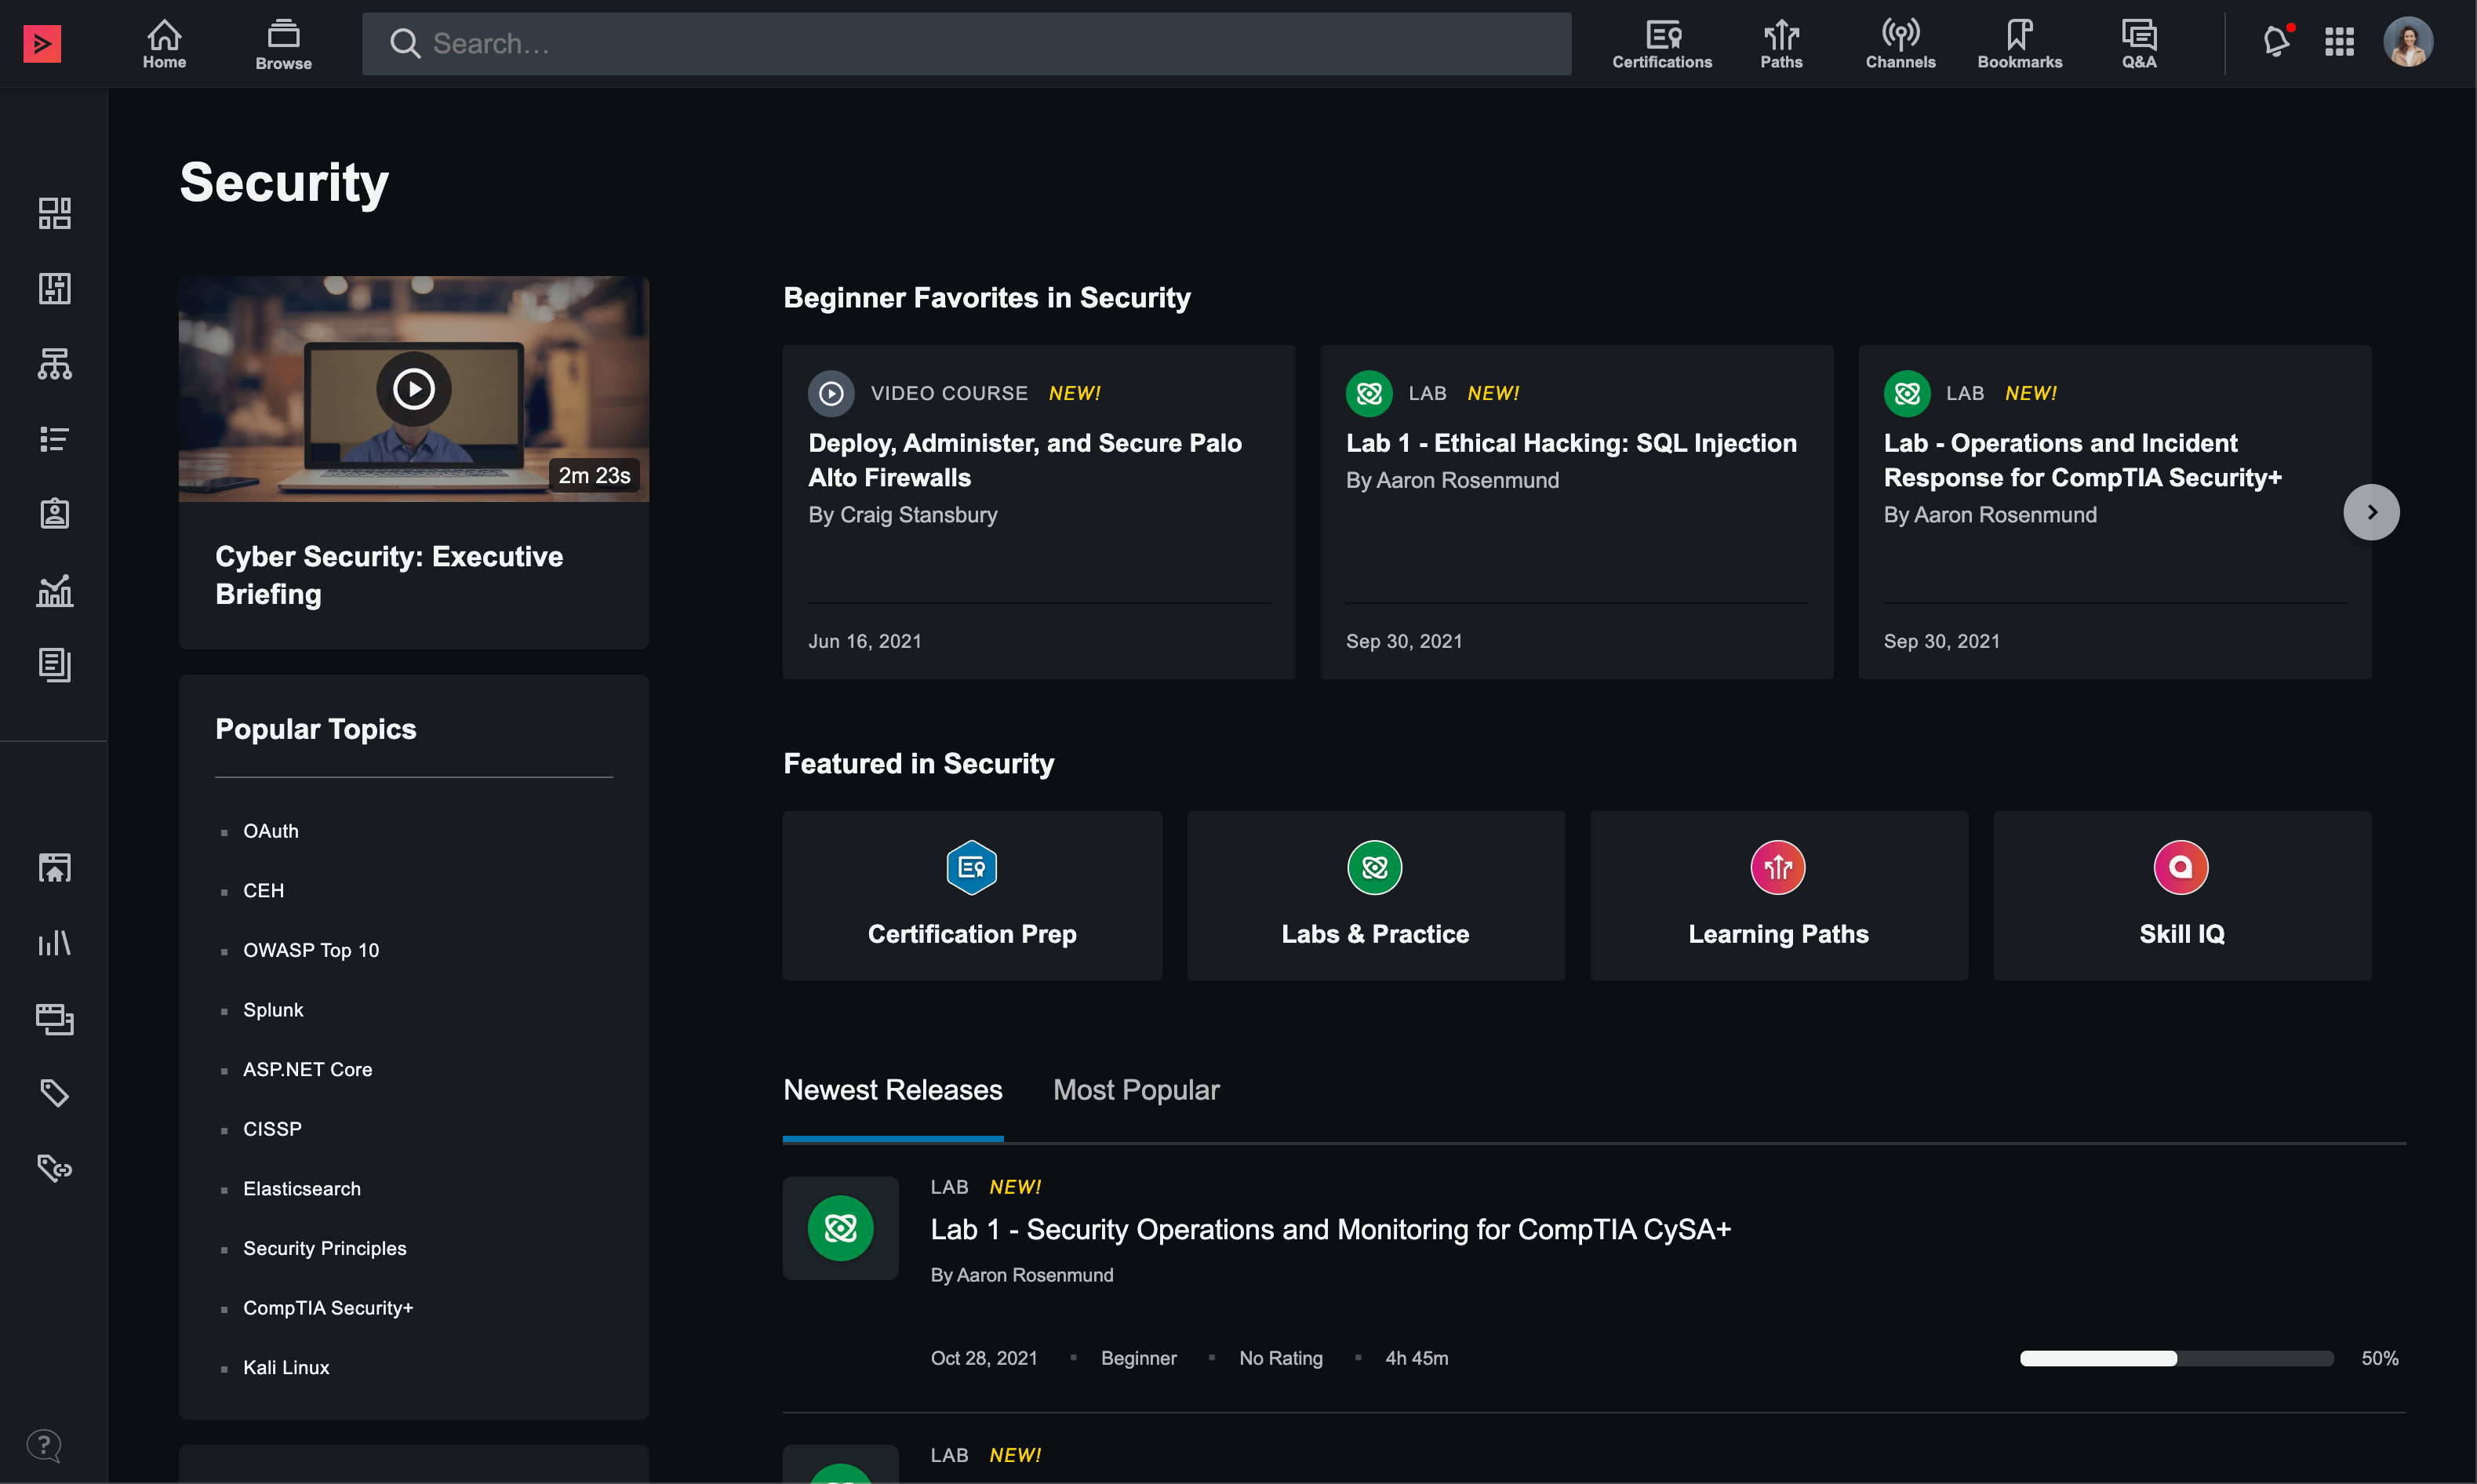Open the Certification Prep card

click(x=971, y=895)
